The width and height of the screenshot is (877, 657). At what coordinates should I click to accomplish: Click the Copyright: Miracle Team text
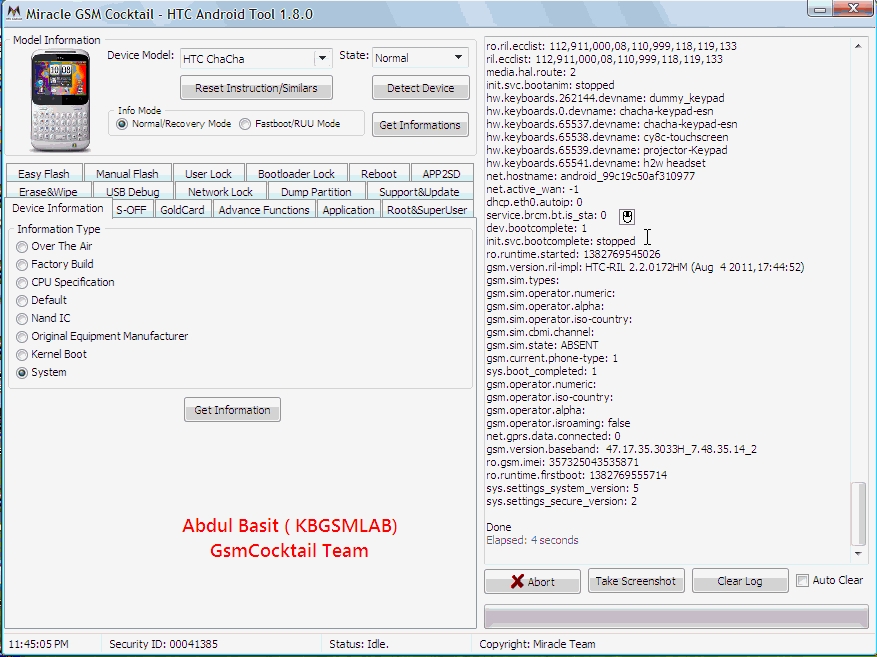[x=537, y=644]
